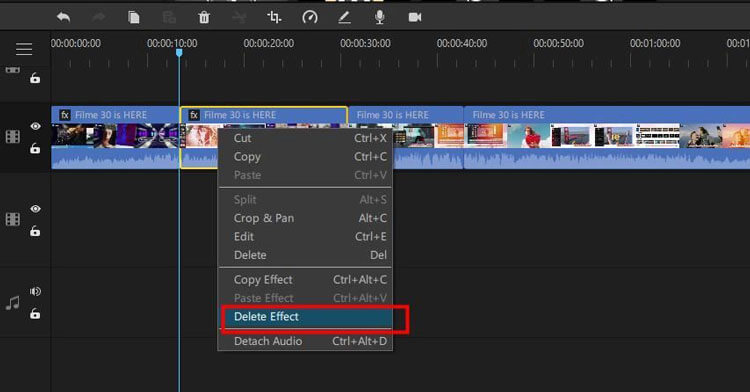Click the Undo arrow in the toolbar
Image resolution: width=750 pixels, height=392 pixels.
(x=63, y=18)
